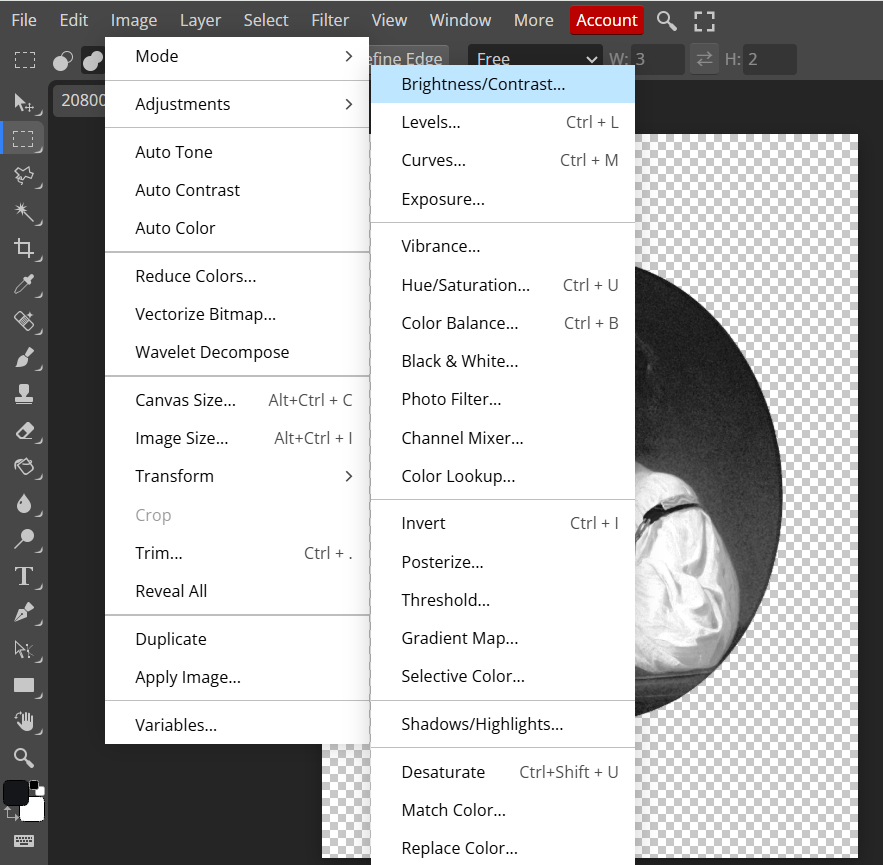This screenshot has width=883, height=865.
Task: Click the red Account button
Action: [606, 20]
